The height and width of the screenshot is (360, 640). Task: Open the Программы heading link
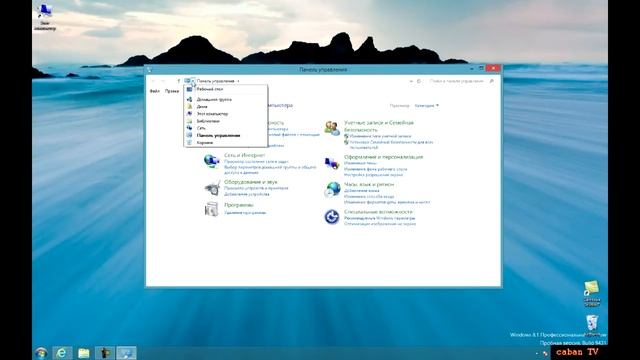click(239, 205)
